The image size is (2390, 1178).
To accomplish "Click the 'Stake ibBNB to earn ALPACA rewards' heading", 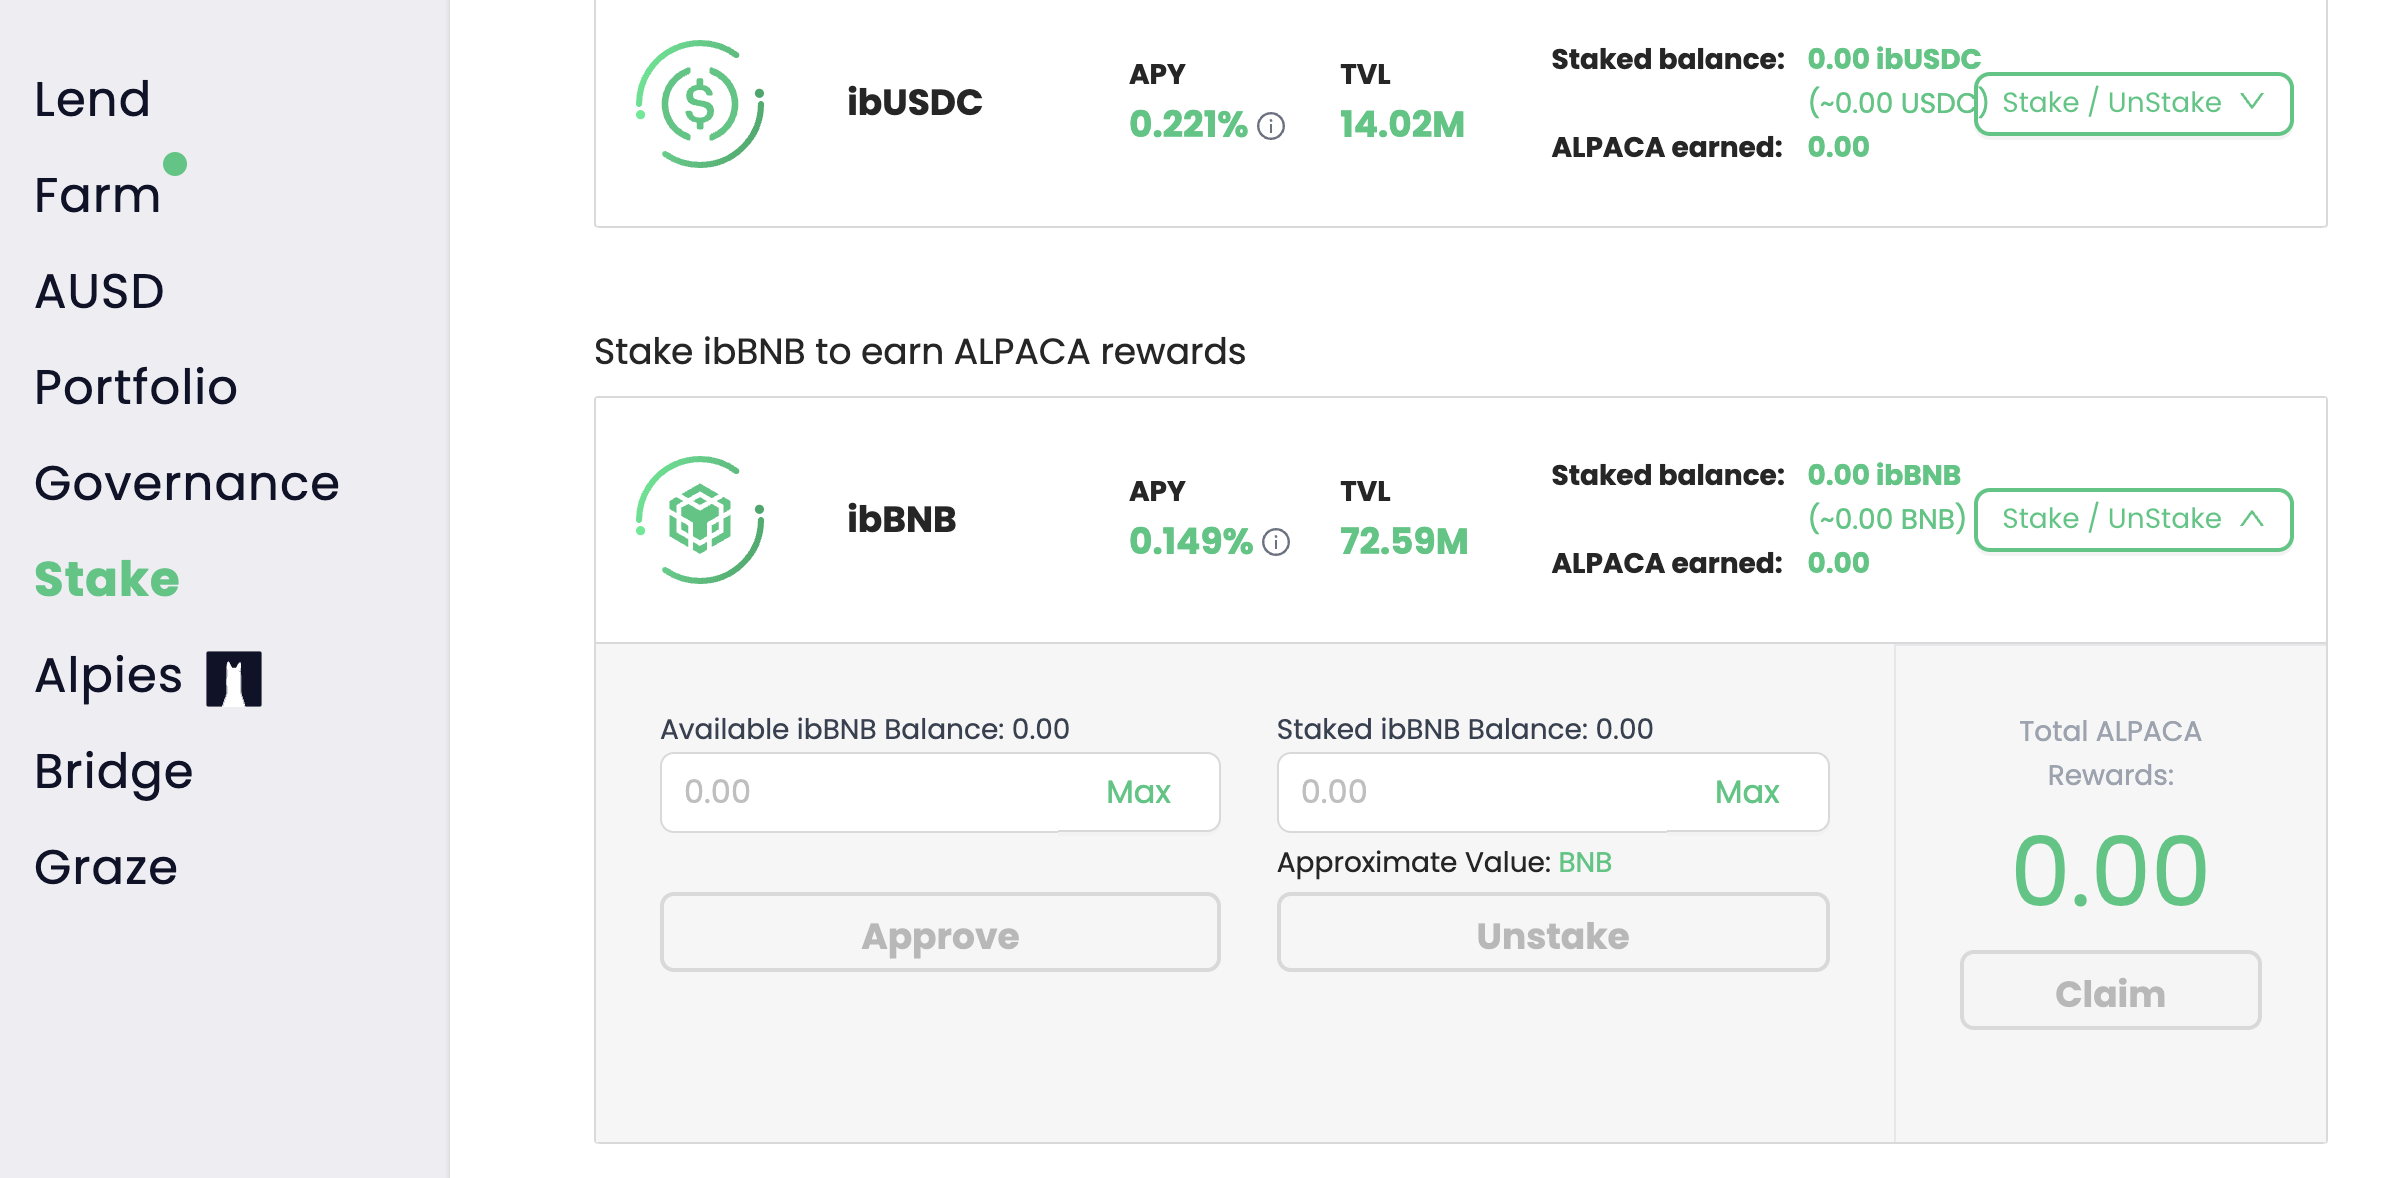I will 919,352.
